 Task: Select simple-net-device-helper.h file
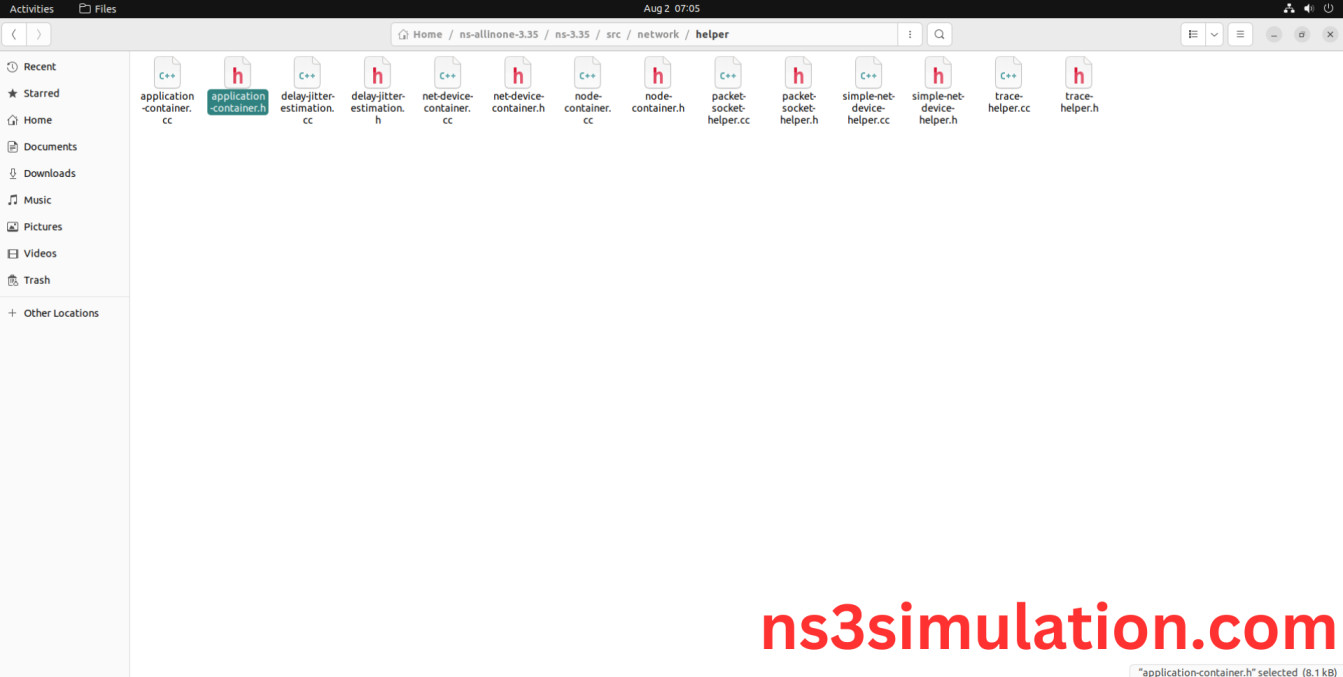tap(938, 74)
